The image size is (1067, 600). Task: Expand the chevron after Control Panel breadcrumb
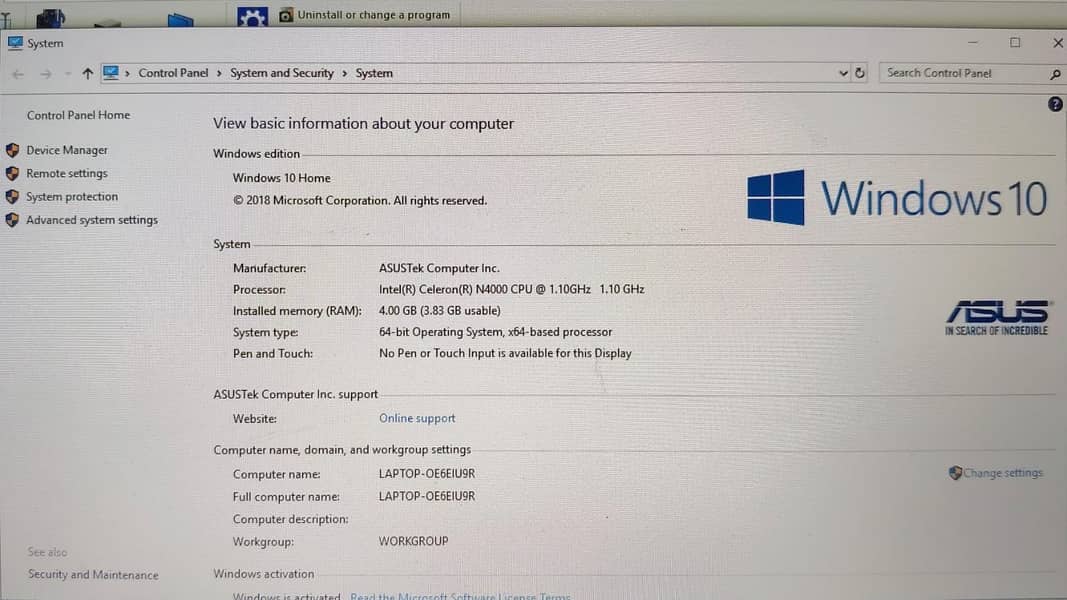tap(219, 73)
